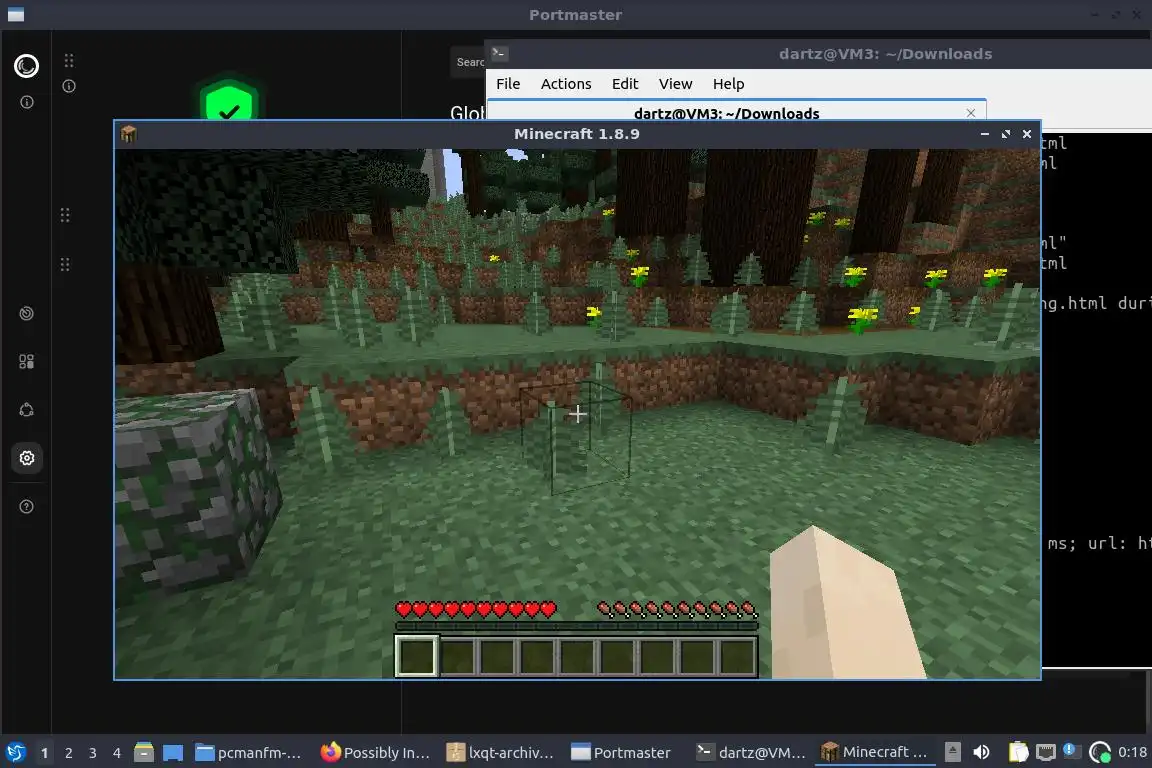Open the Portmaster apps grid icon
The width and height of the screenshot is (1152, 768).
coord(26,362)
